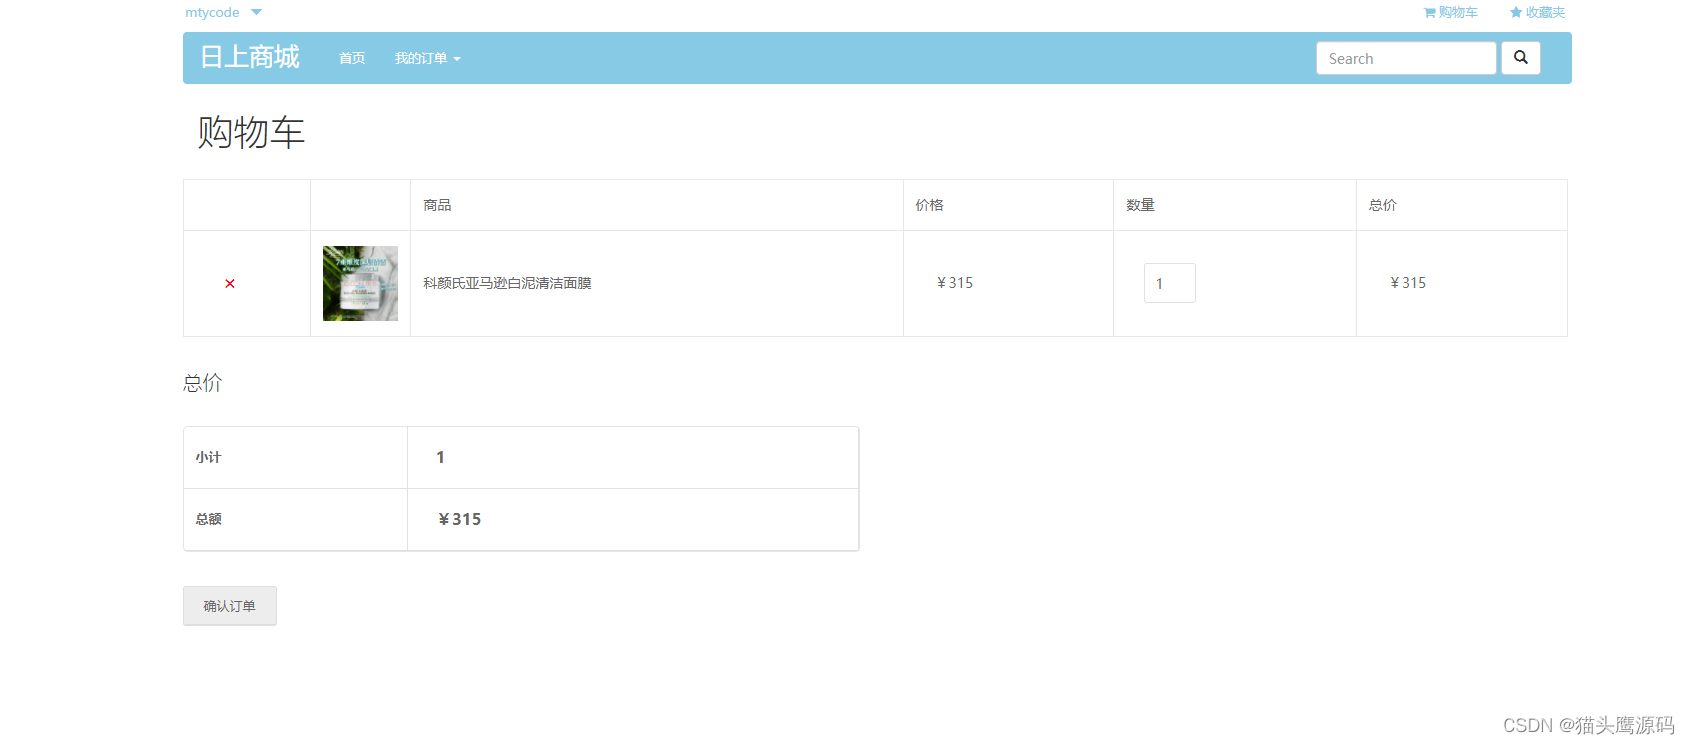Click the 数量 column header

click(x=1140, y=205)
